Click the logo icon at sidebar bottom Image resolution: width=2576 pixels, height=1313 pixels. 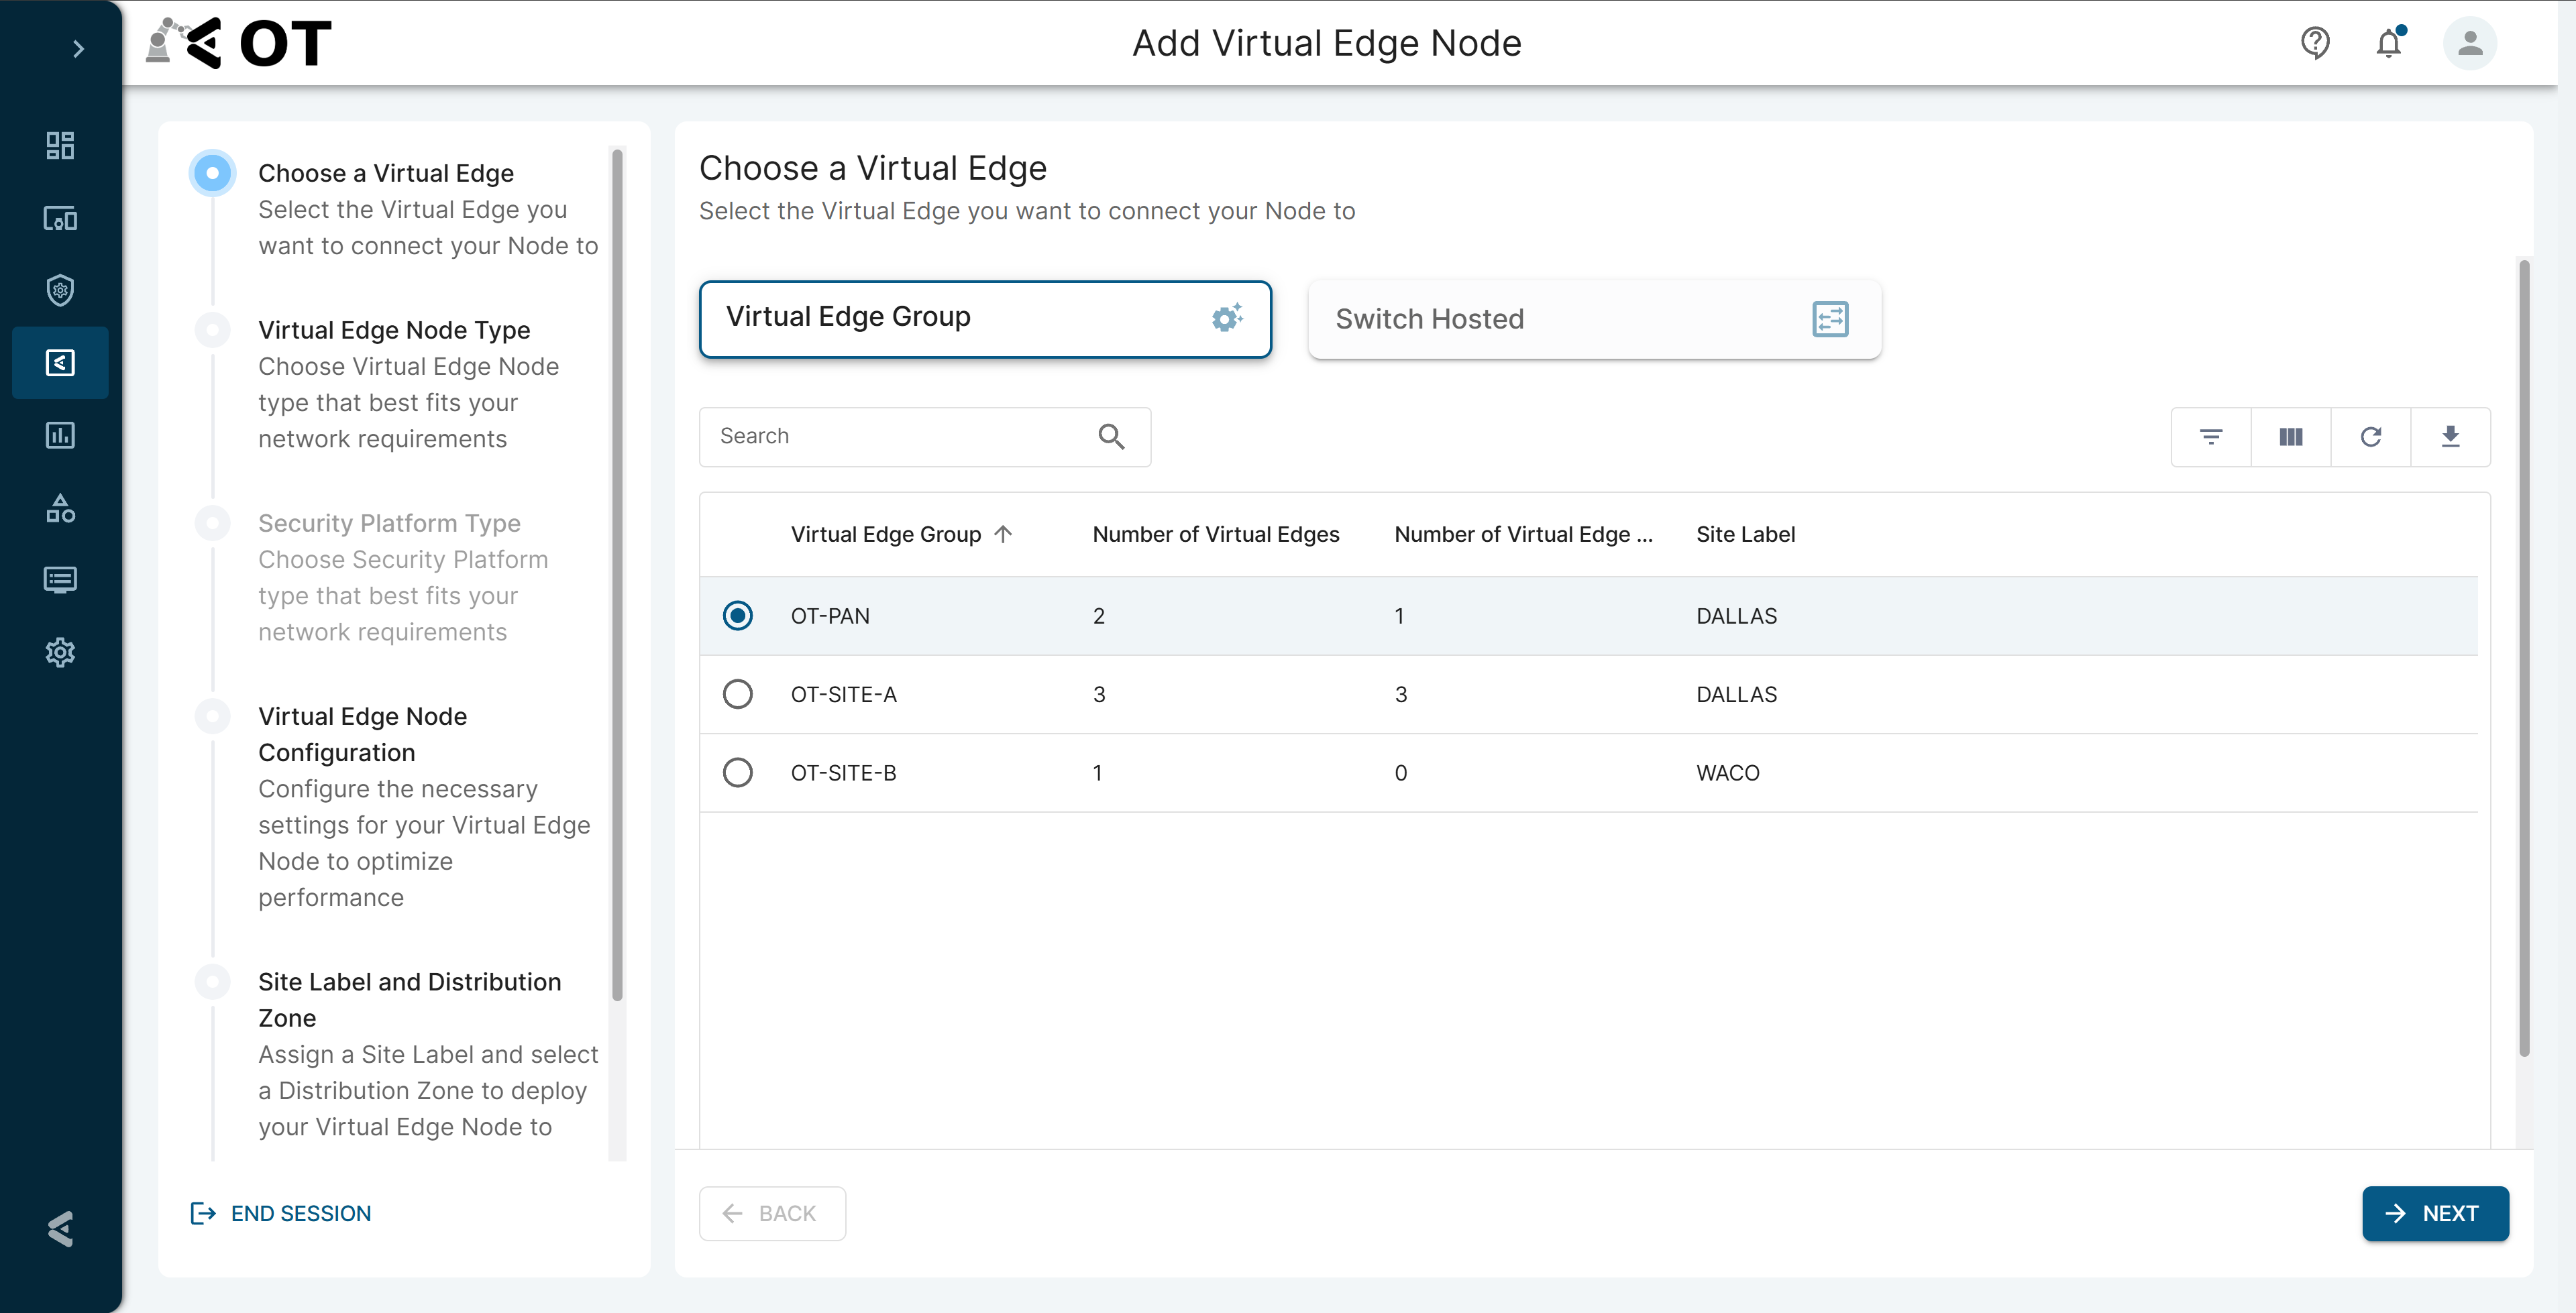60,1229
